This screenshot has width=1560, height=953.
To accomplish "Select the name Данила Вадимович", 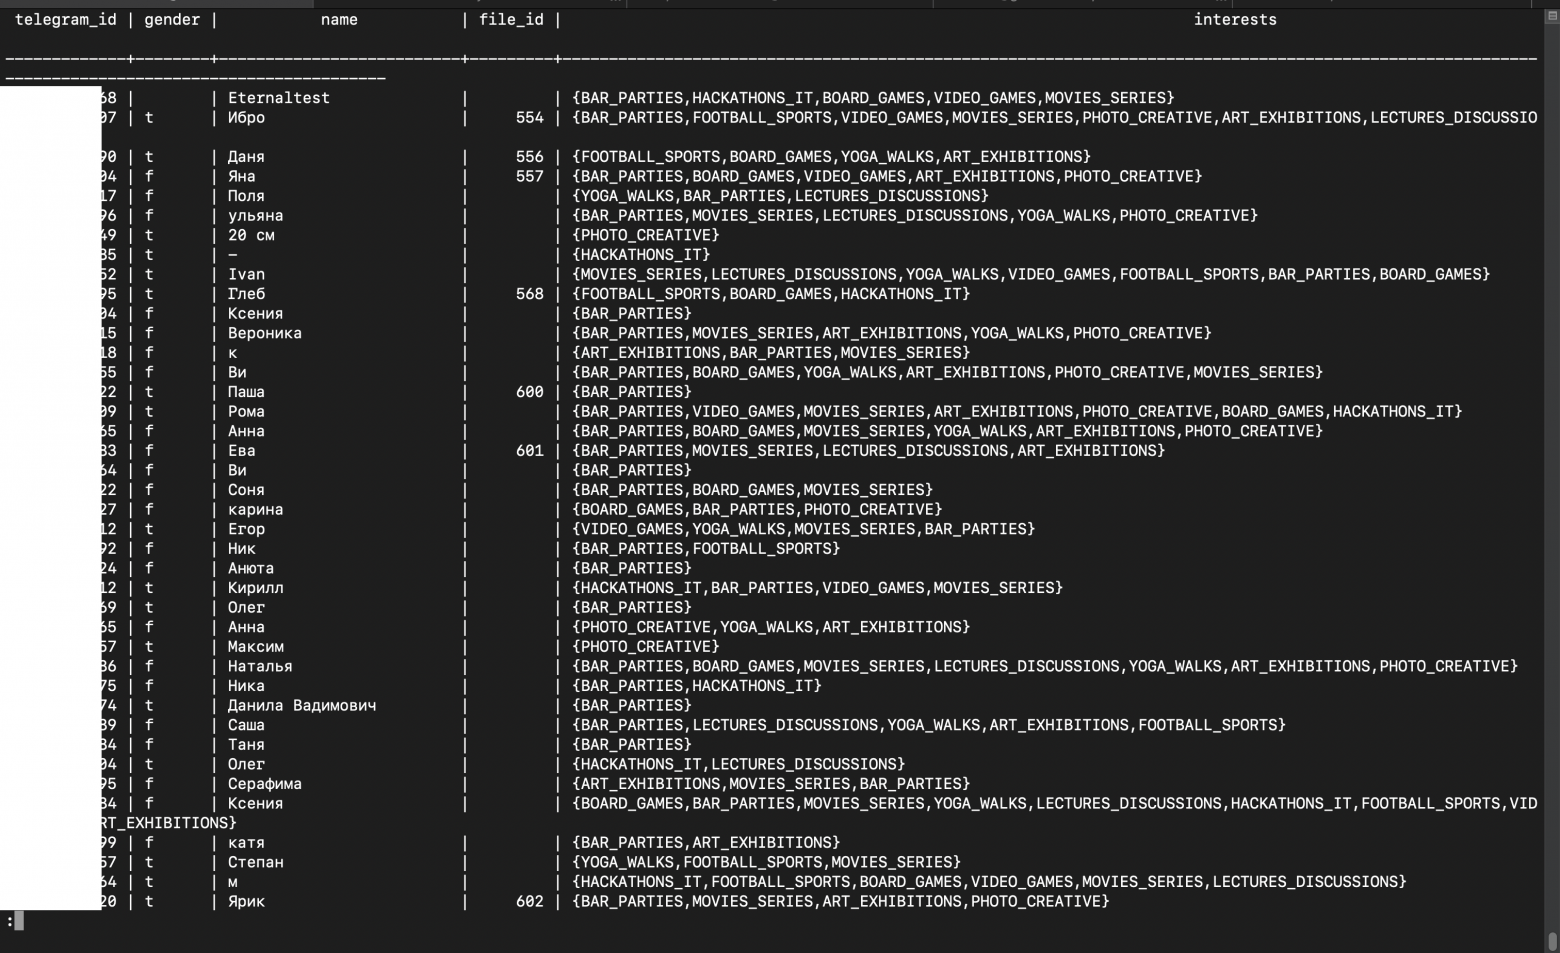I will tap(302, 706).
